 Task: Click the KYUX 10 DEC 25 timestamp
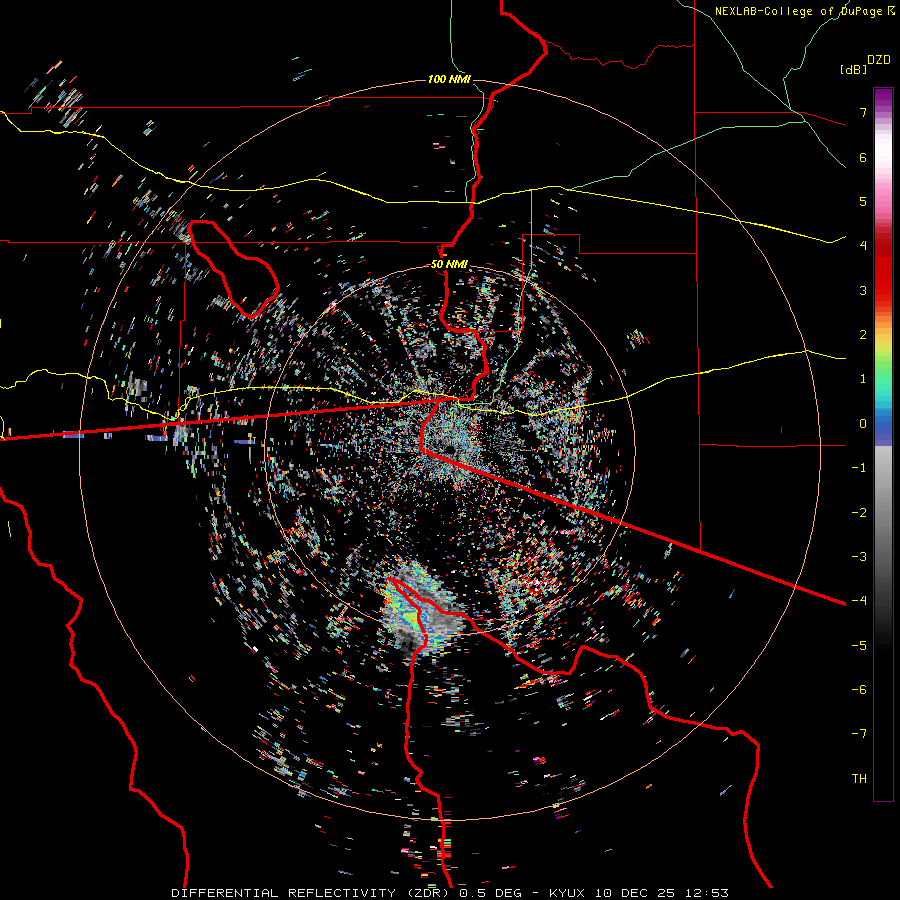pos(639,893)
